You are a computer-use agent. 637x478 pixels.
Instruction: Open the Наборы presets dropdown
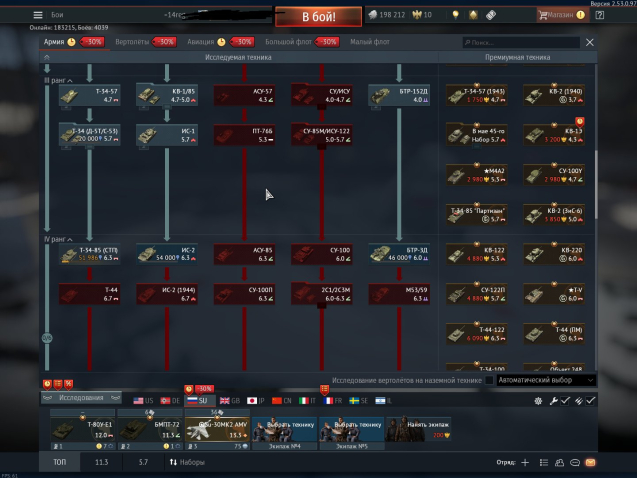pos(187,463)
